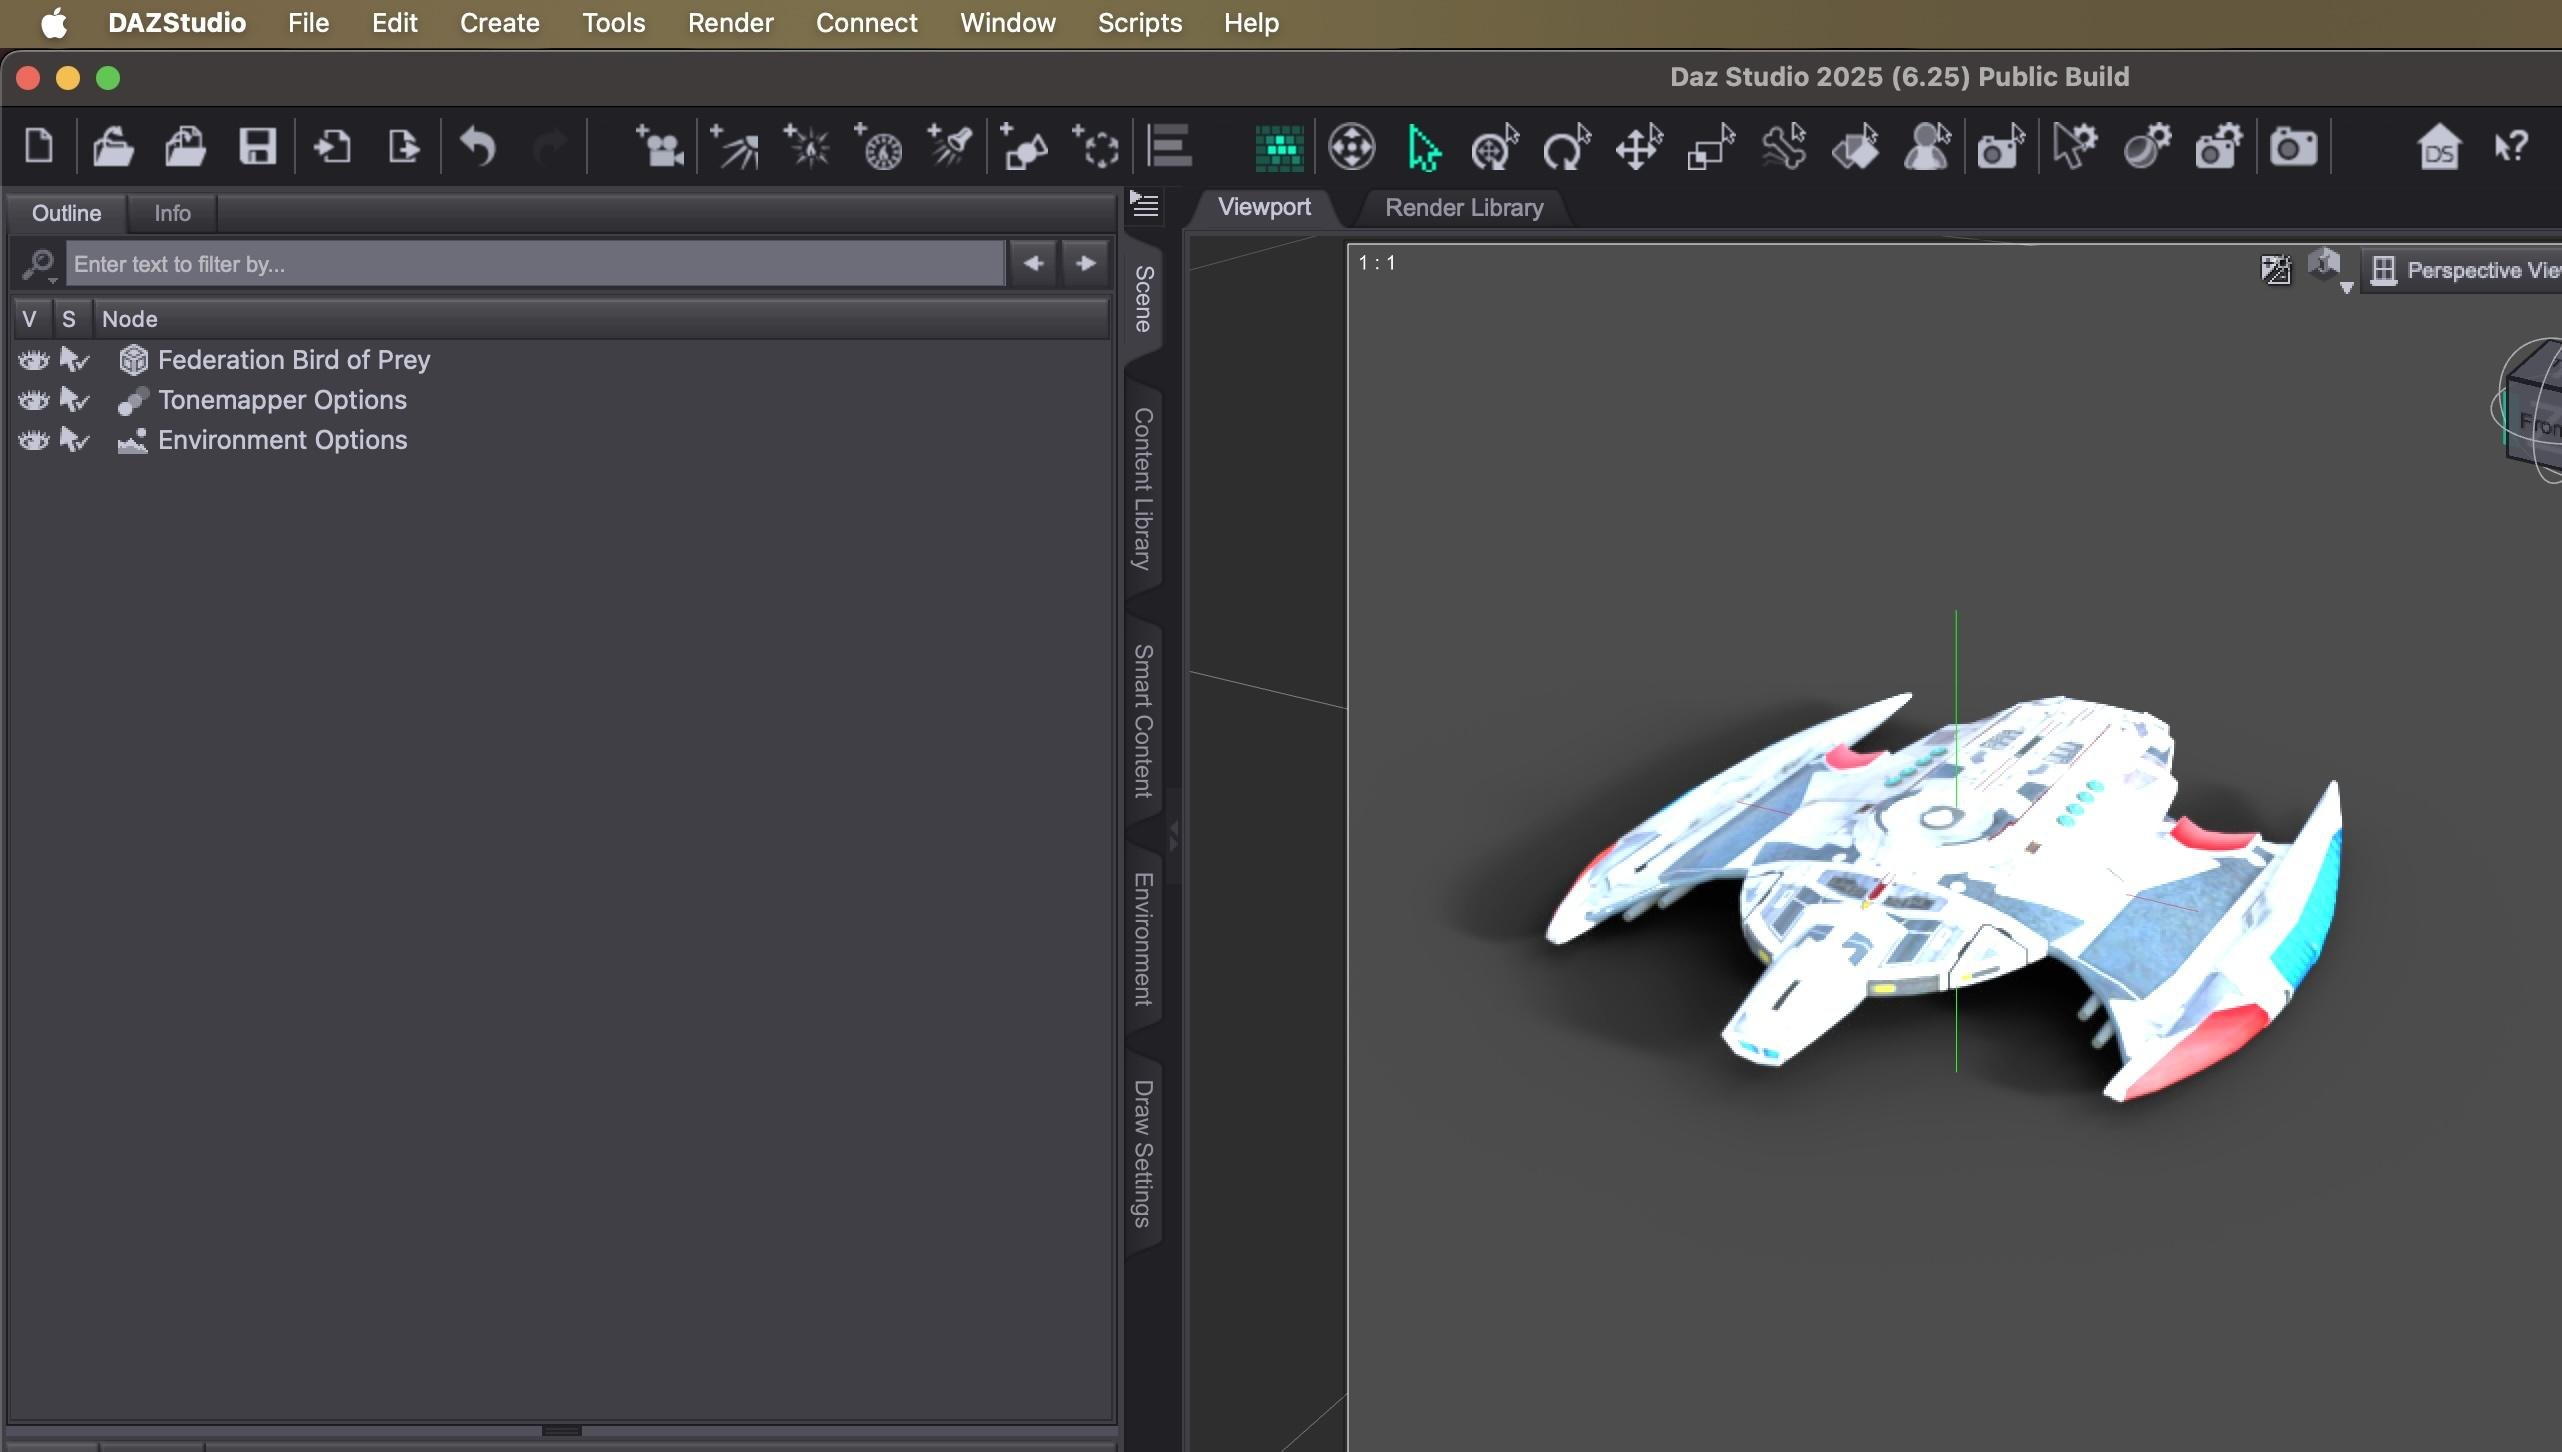
Task: Open the Content Library side pane
Action: pos(1142,488)
